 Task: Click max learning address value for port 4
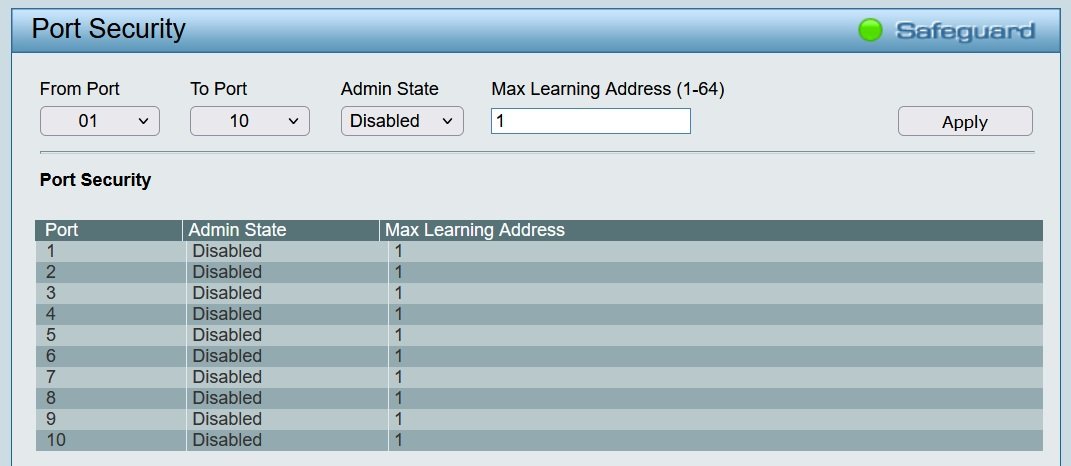399,314
